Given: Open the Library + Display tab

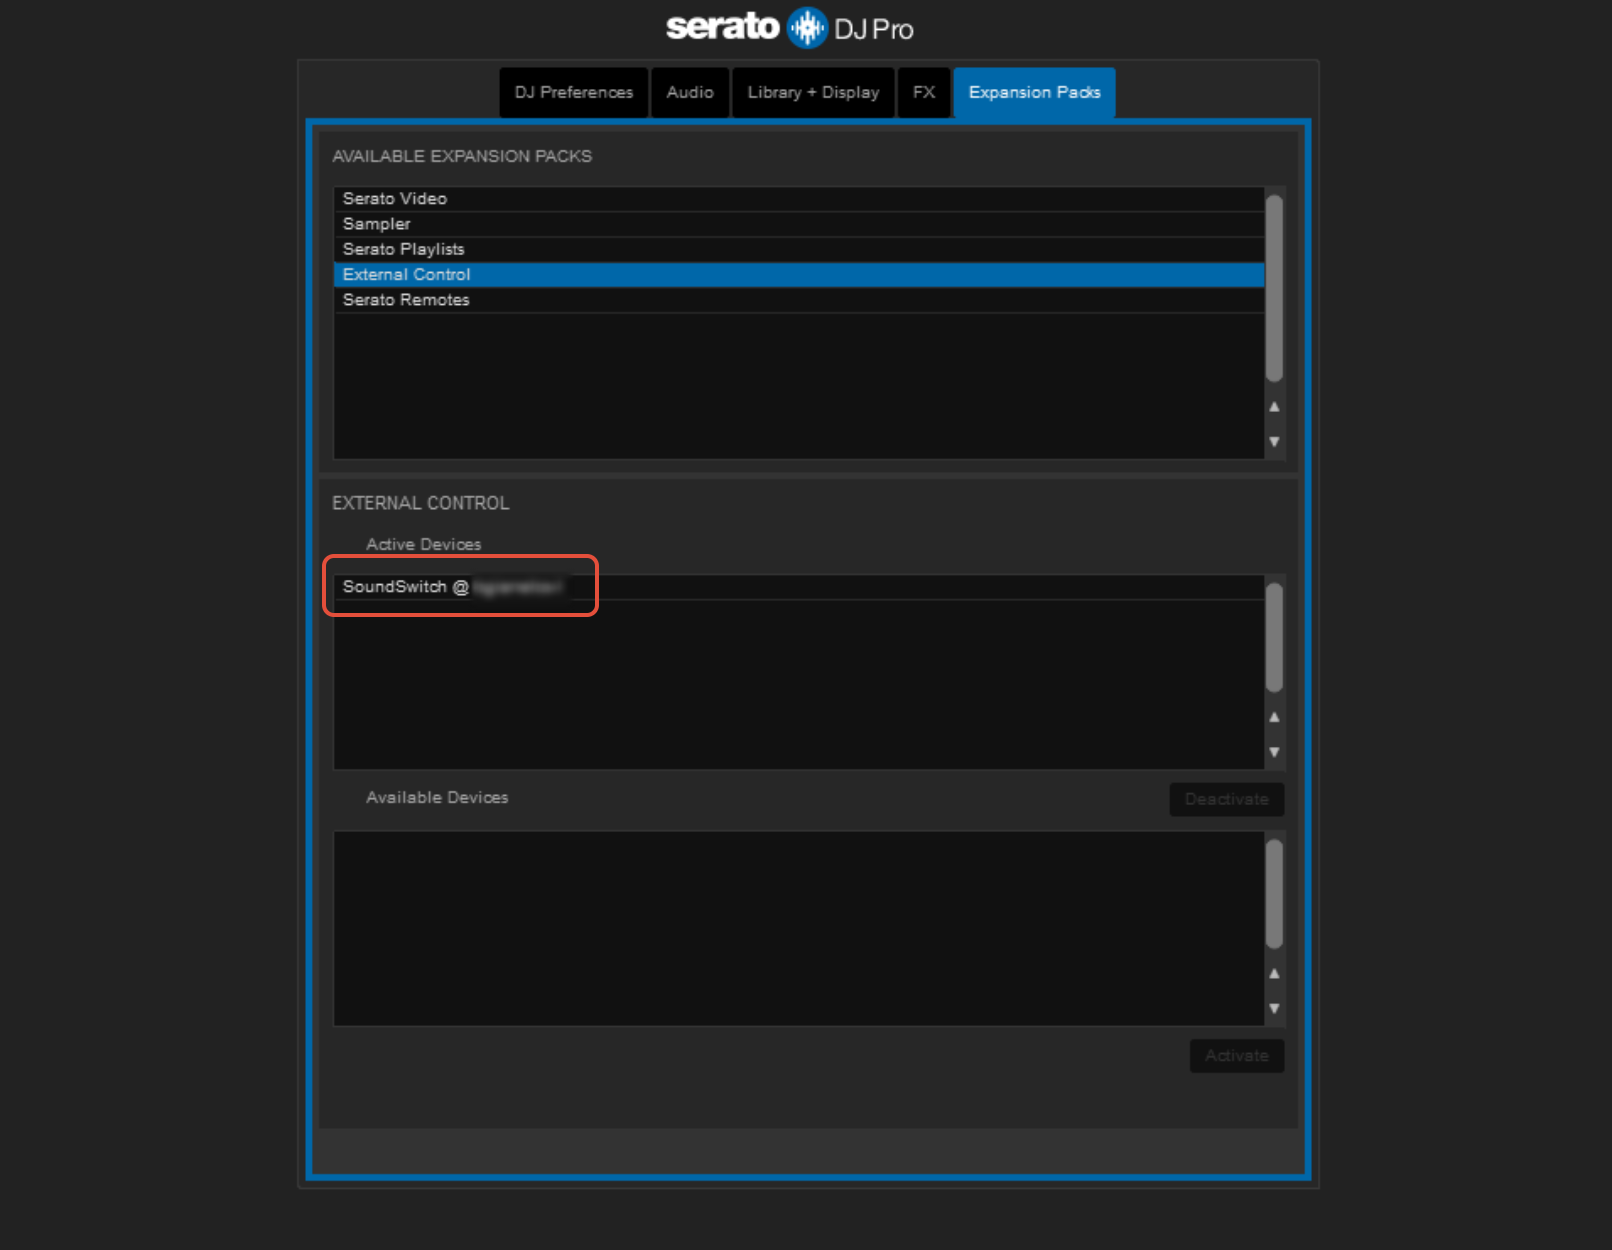Looking at the screenshot, I should 813,92.
